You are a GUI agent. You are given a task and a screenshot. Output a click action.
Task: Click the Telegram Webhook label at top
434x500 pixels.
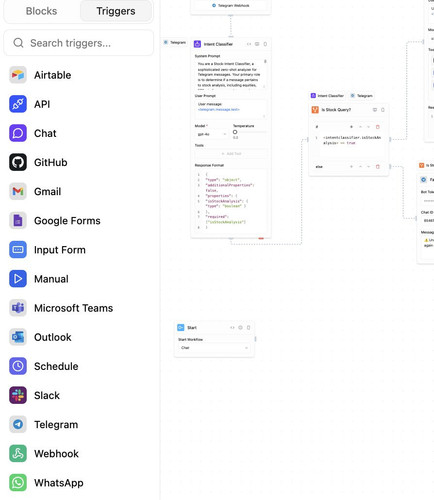(231, 5)
